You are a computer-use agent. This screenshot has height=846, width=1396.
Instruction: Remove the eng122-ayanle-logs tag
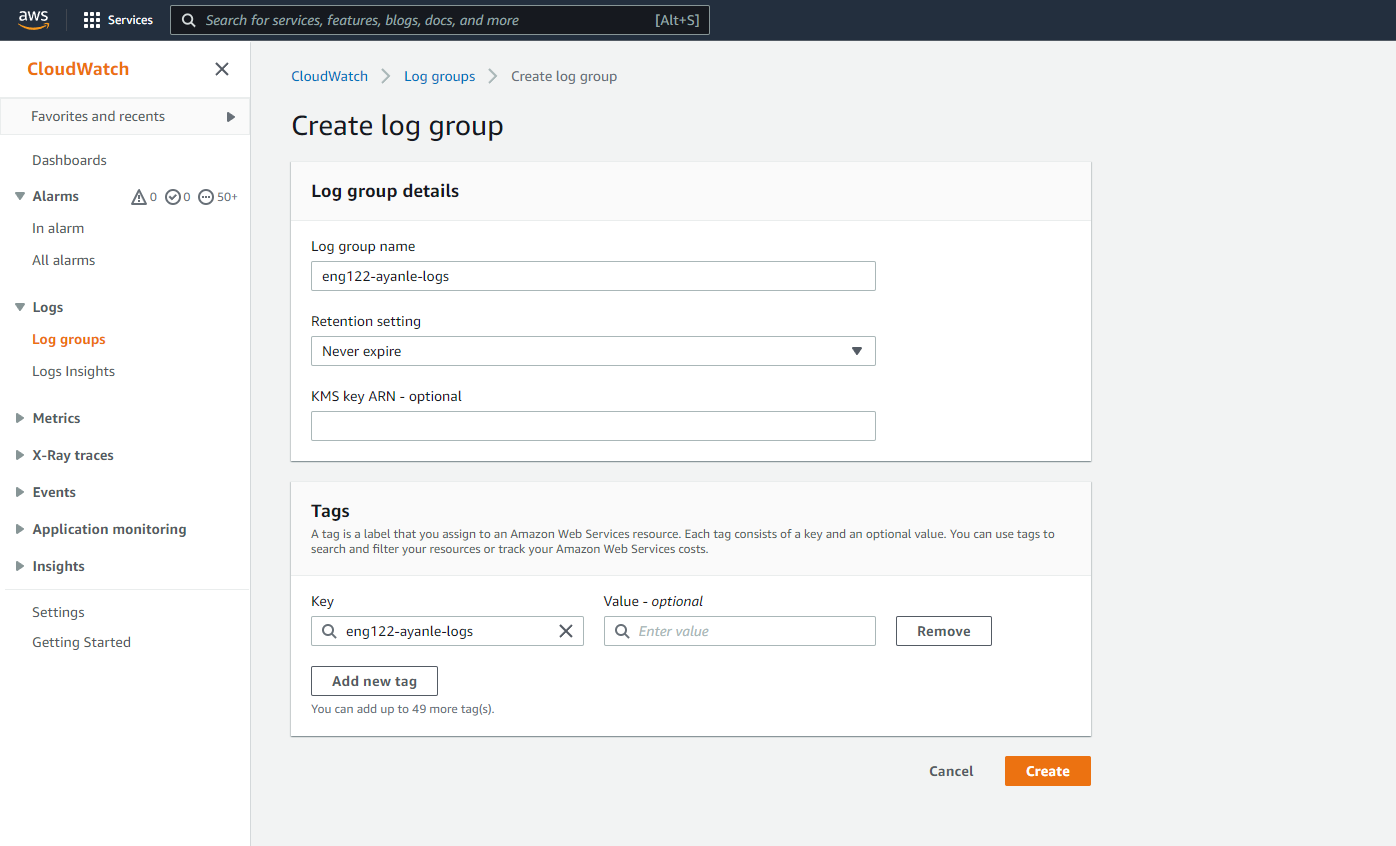944,631
